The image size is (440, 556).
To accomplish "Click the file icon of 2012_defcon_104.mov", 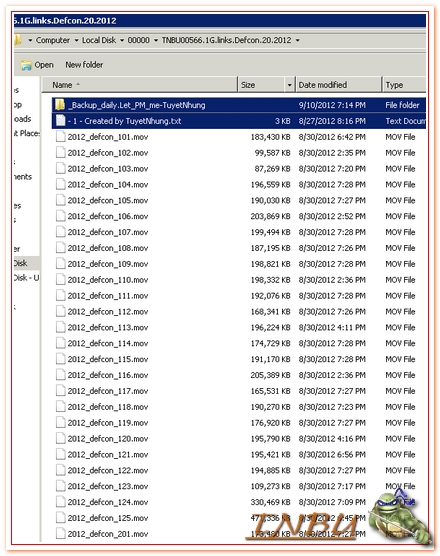I will (x=61, y=184).
